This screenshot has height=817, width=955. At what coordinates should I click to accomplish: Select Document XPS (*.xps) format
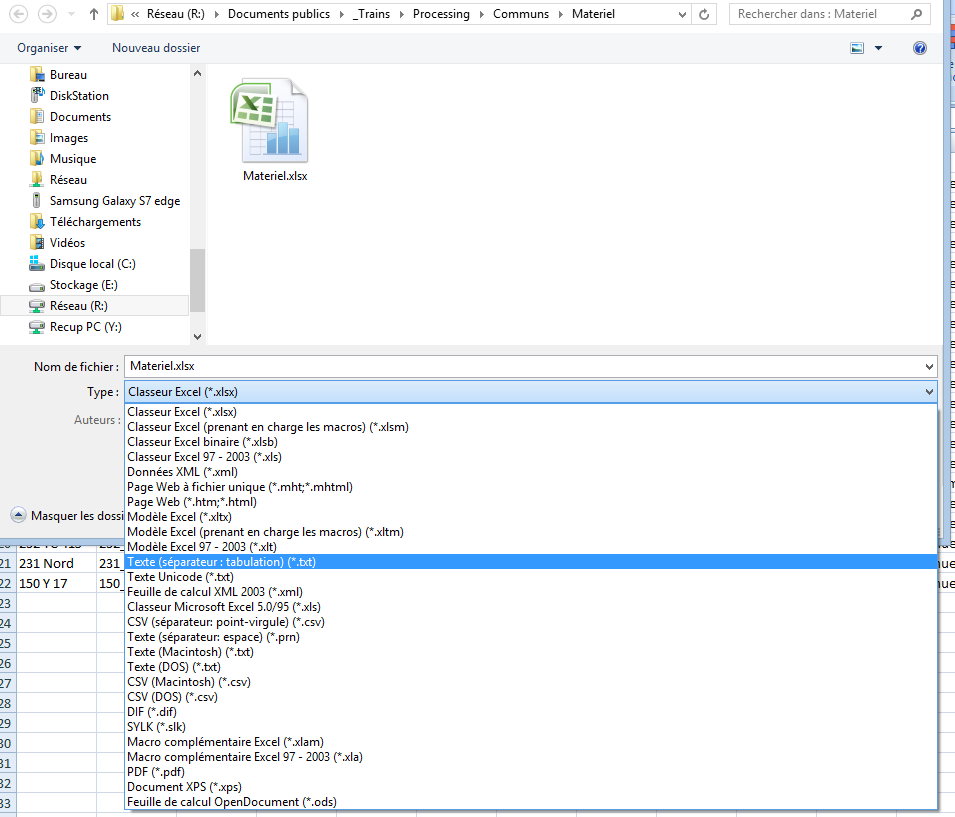(530, 787)
